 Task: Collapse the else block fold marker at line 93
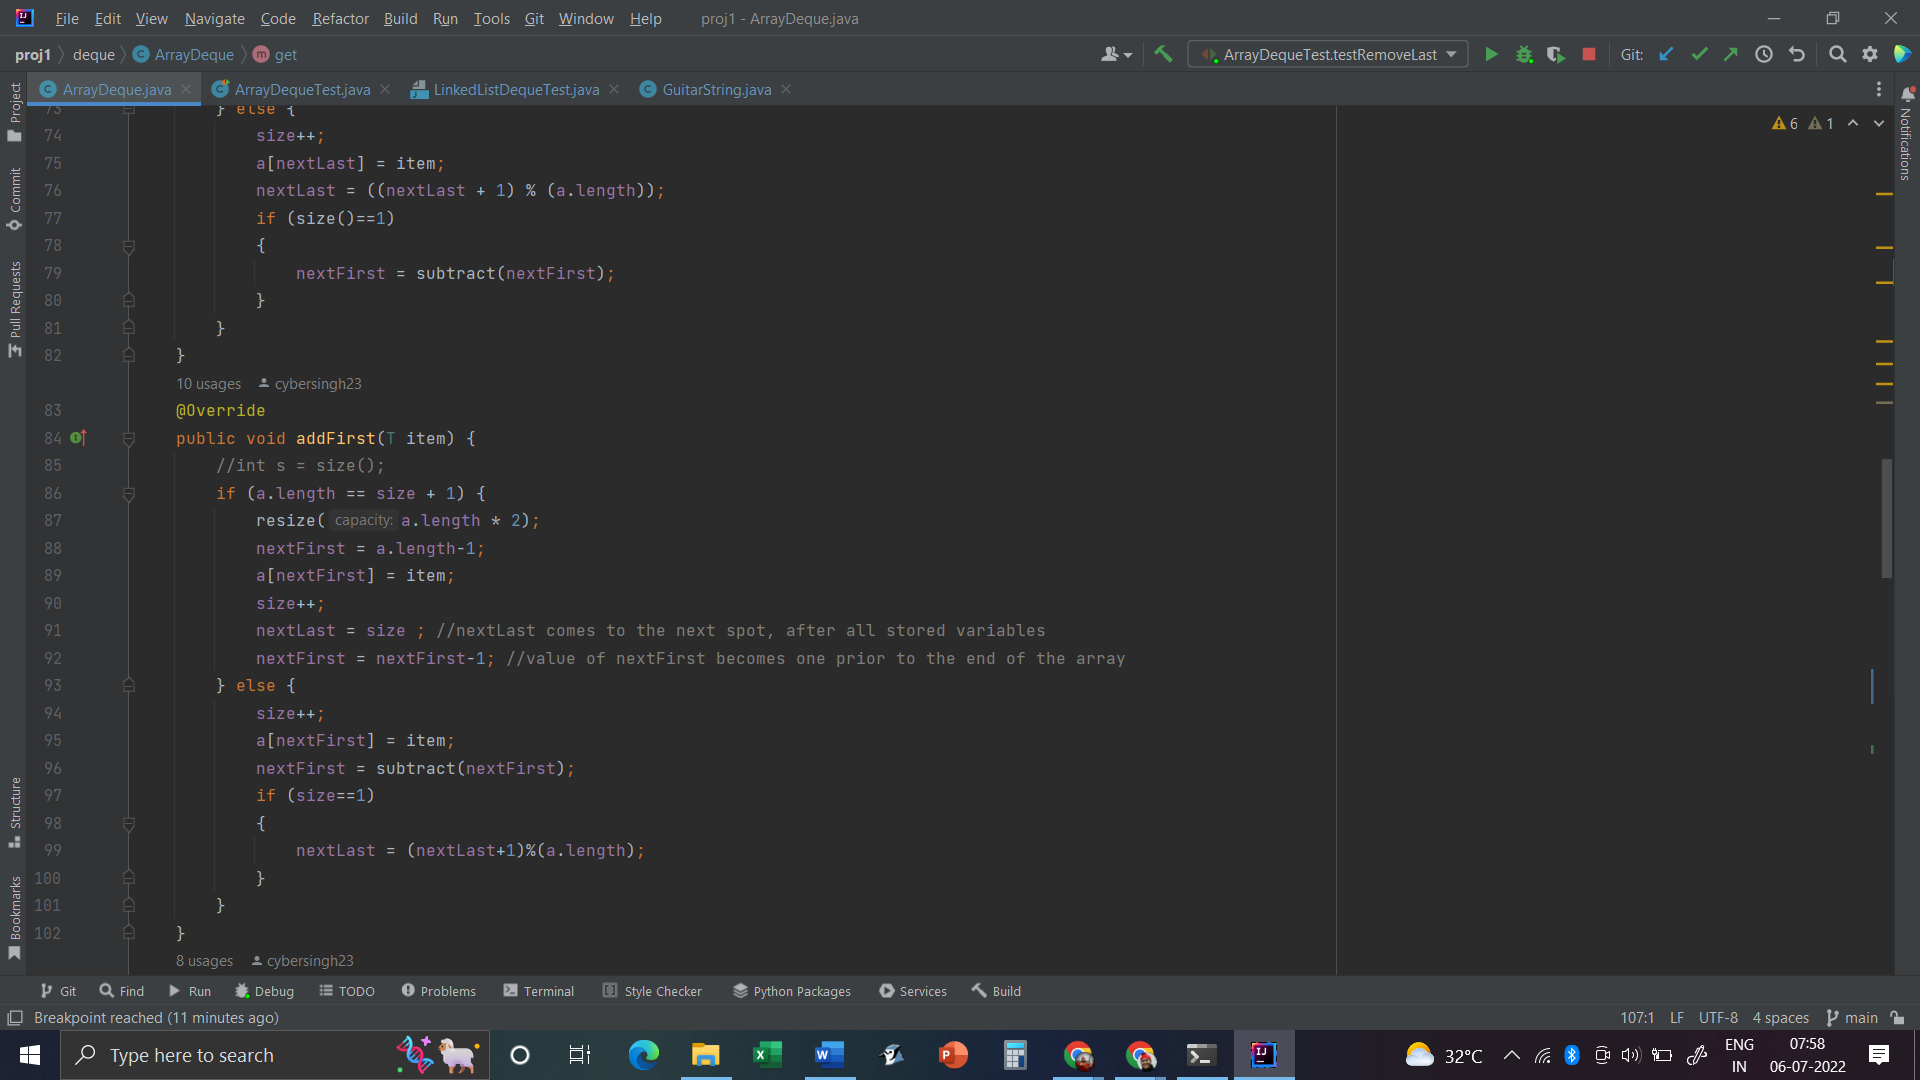[129, 686]
